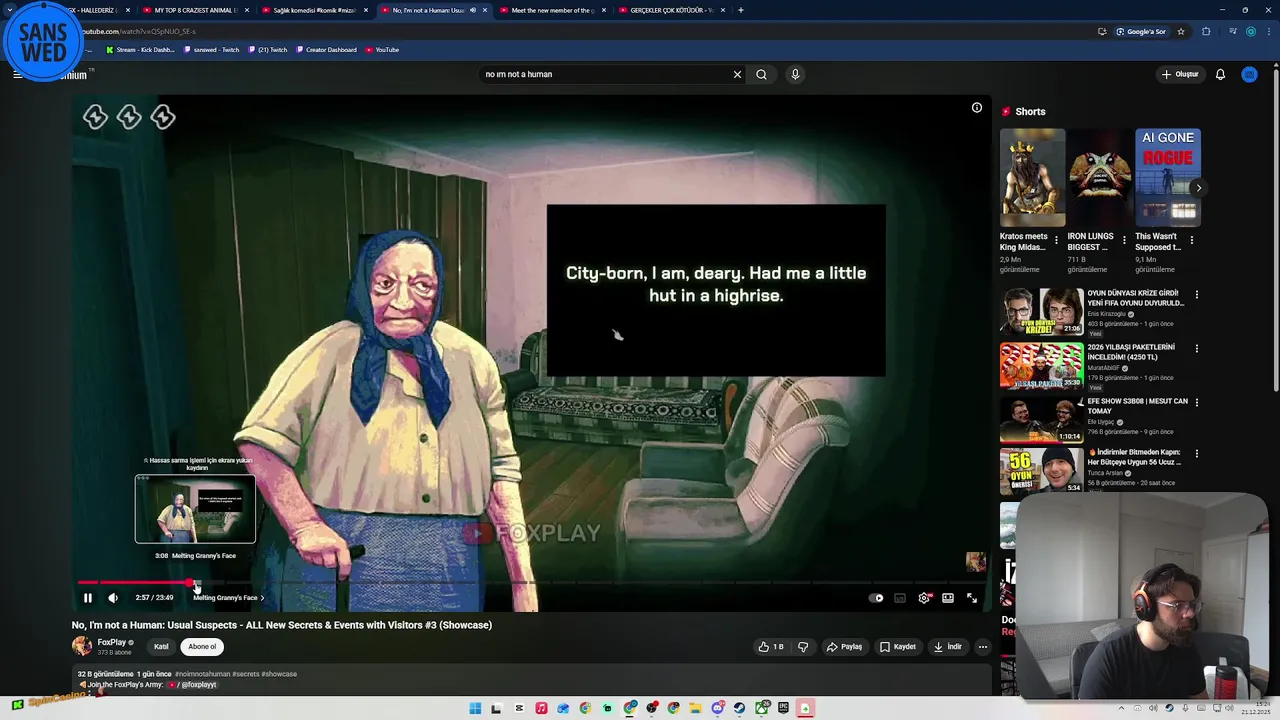1280x720 pixels.
Task: Clear the search query
Action: coord(737,74)
